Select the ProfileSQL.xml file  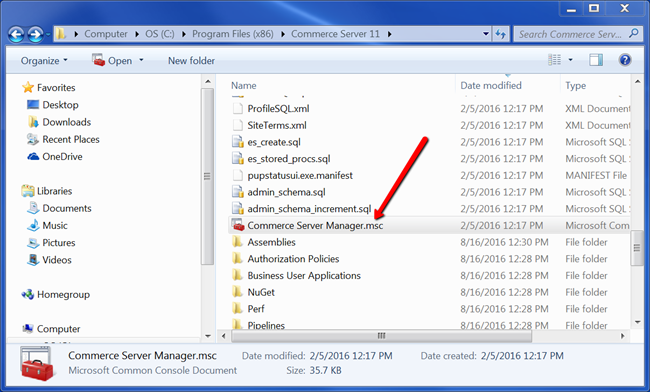[x=278, y=109]
